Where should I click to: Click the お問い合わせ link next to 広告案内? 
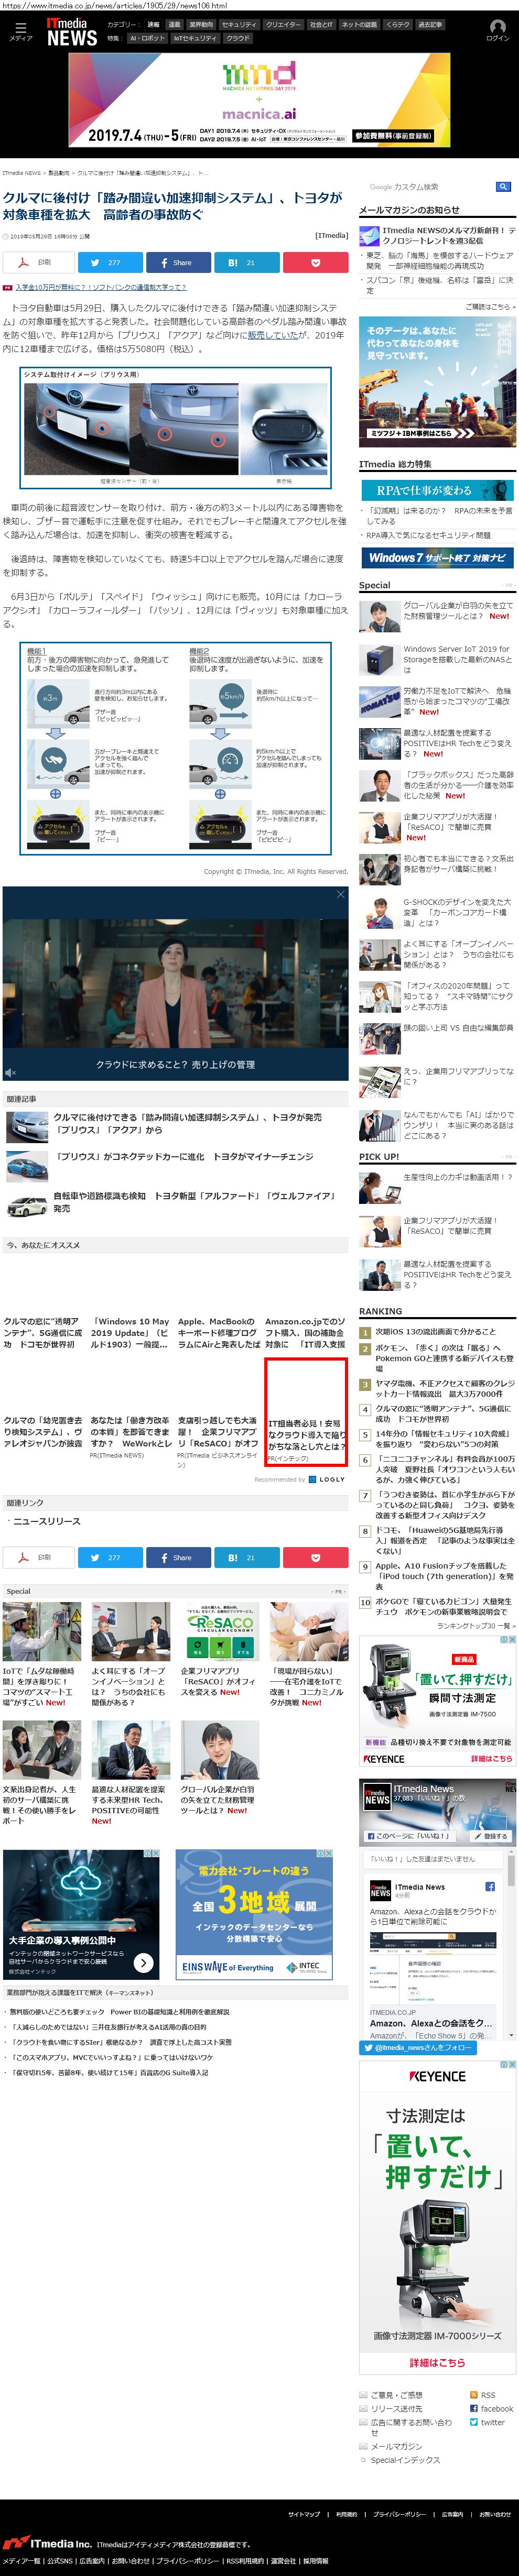(495, 2513)
